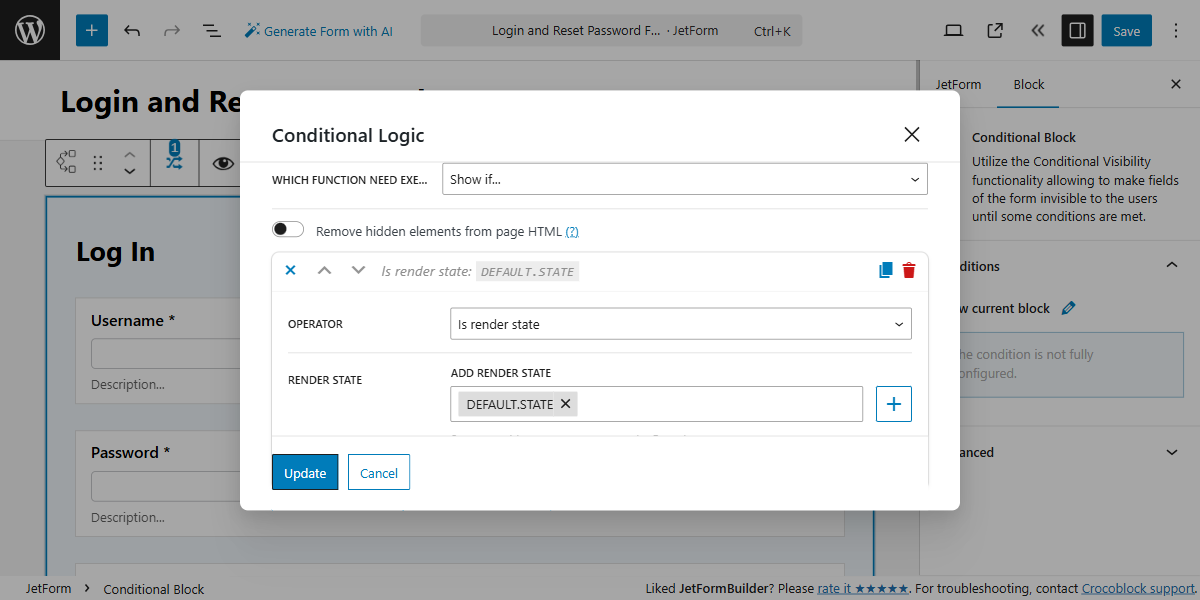Move the condition down
The image size is (1200, 600).
click(x=358, y=270)
